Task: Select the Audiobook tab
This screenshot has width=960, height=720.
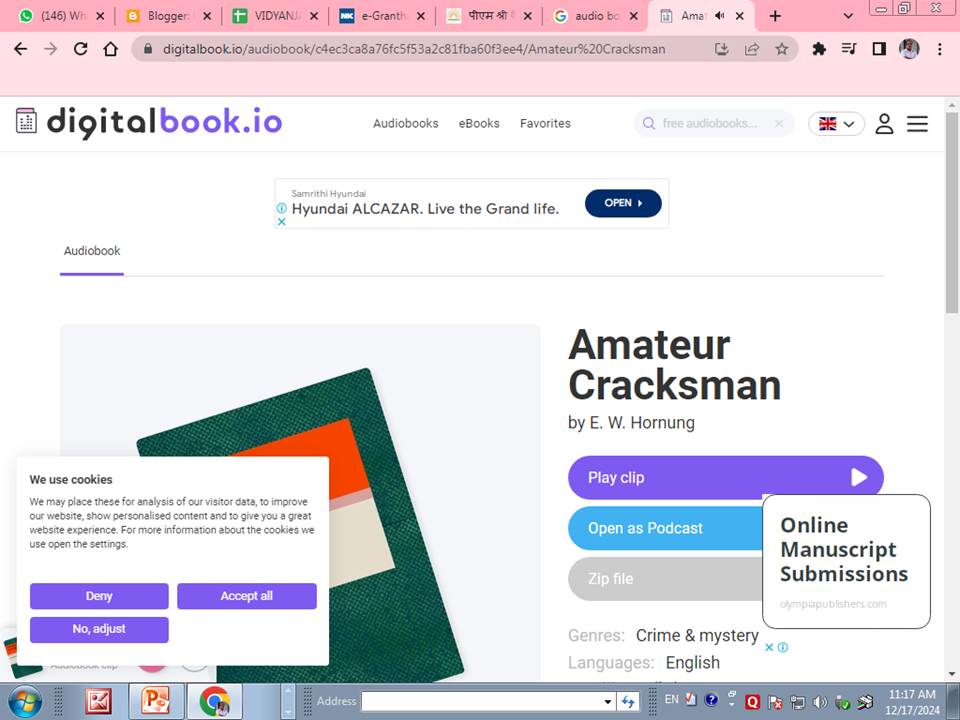Action: 92,251
